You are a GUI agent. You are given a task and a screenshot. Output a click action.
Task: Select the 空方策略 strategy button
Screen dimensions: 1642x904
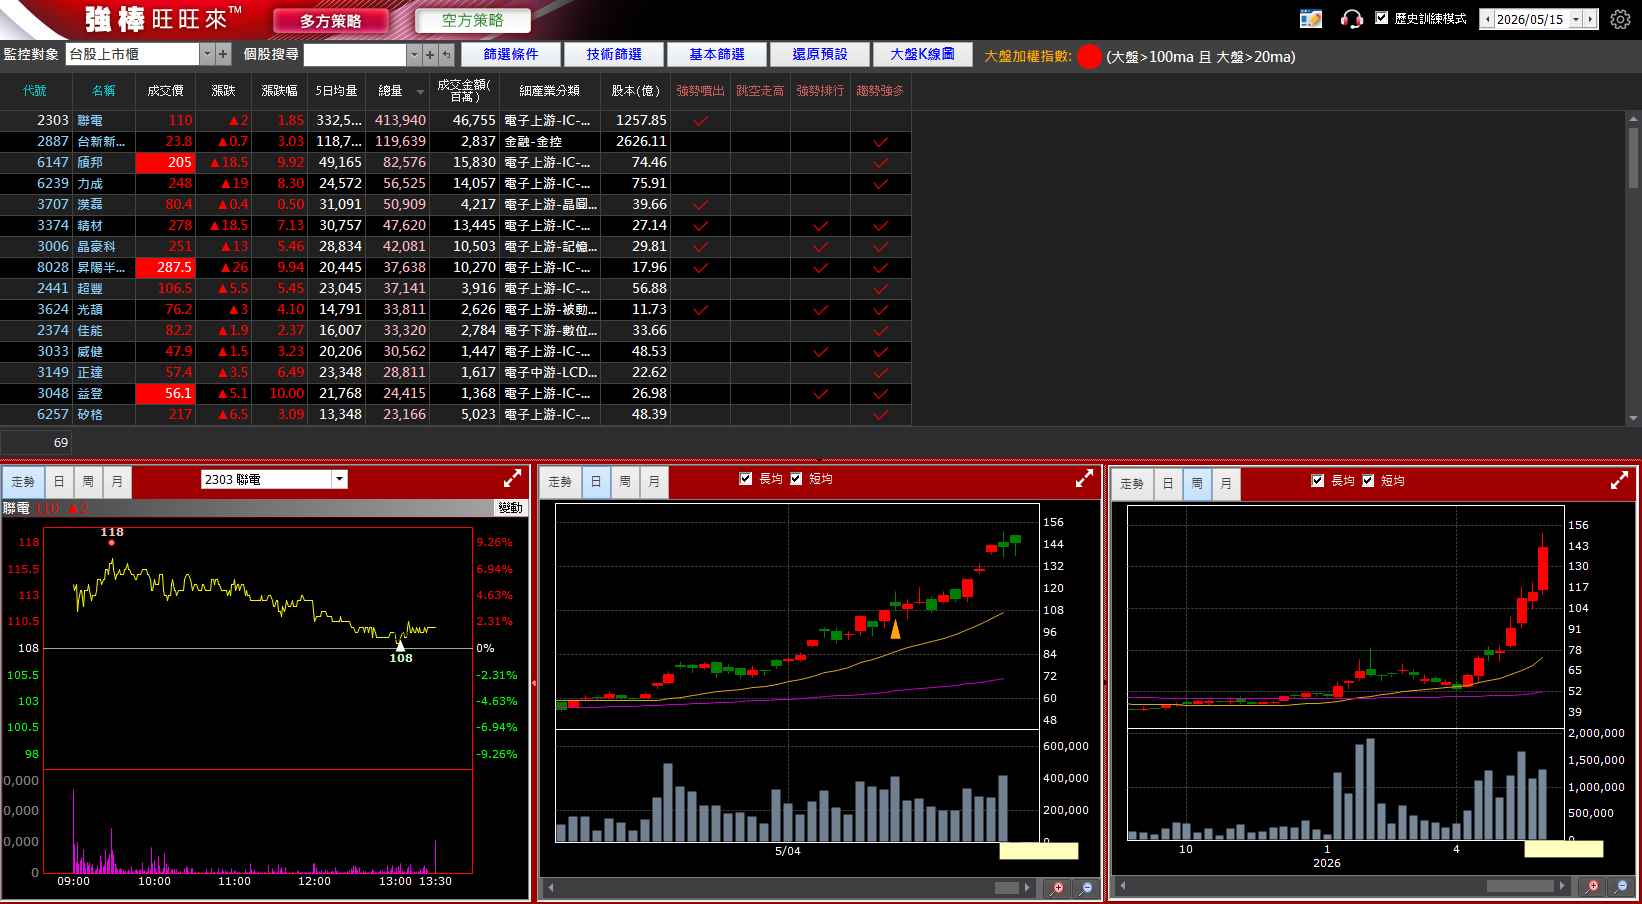[x=473, y=20]
